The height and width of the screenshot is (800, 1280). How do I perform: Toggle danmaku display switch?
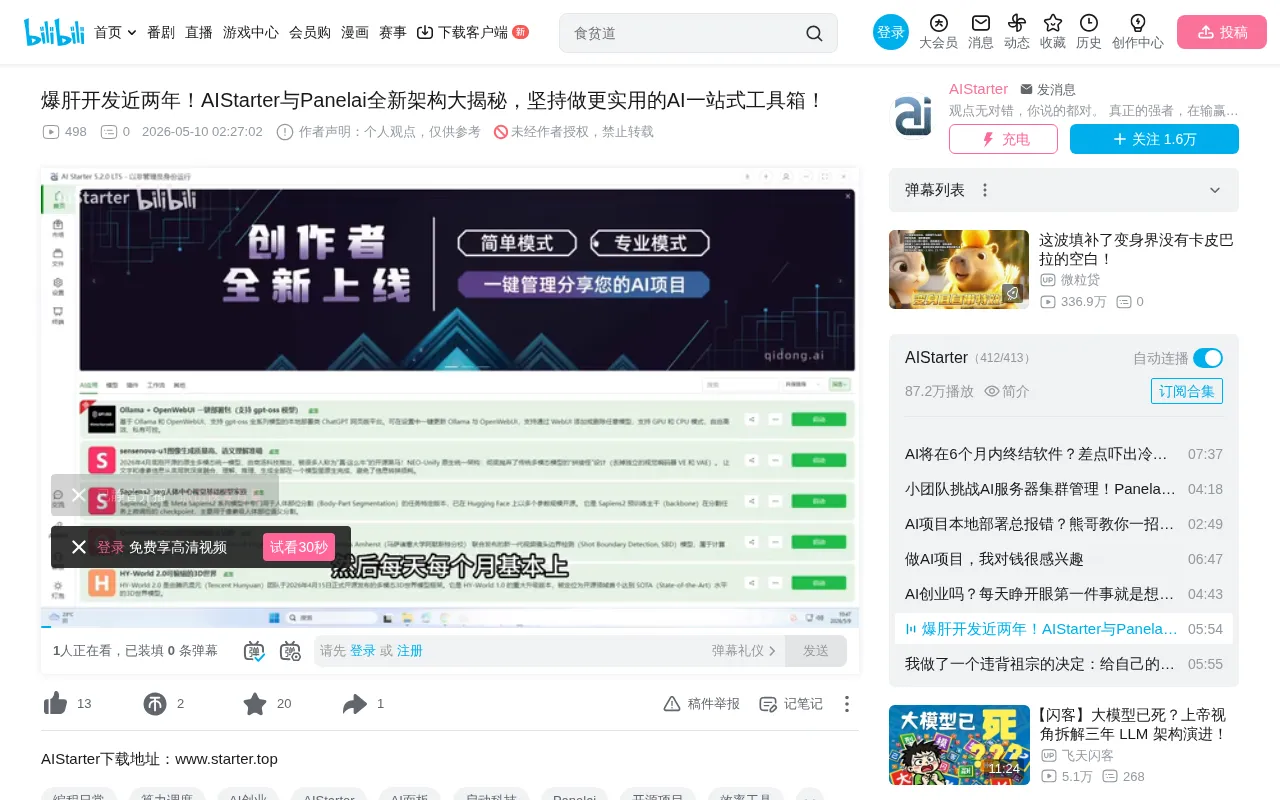[x=254, y=651]
